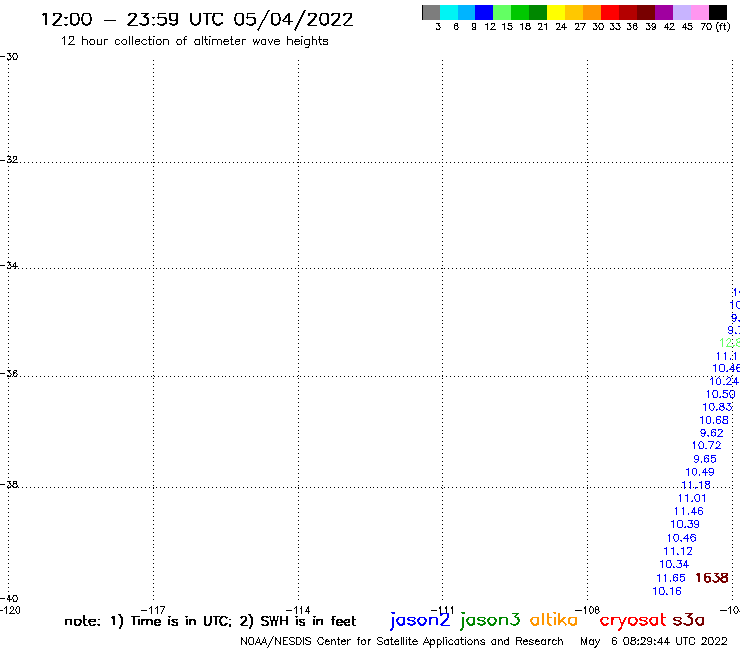Click the black swatch at the color bar end
Image resolution: width=740 pixels, height=650 pixels.
(718, 12)
